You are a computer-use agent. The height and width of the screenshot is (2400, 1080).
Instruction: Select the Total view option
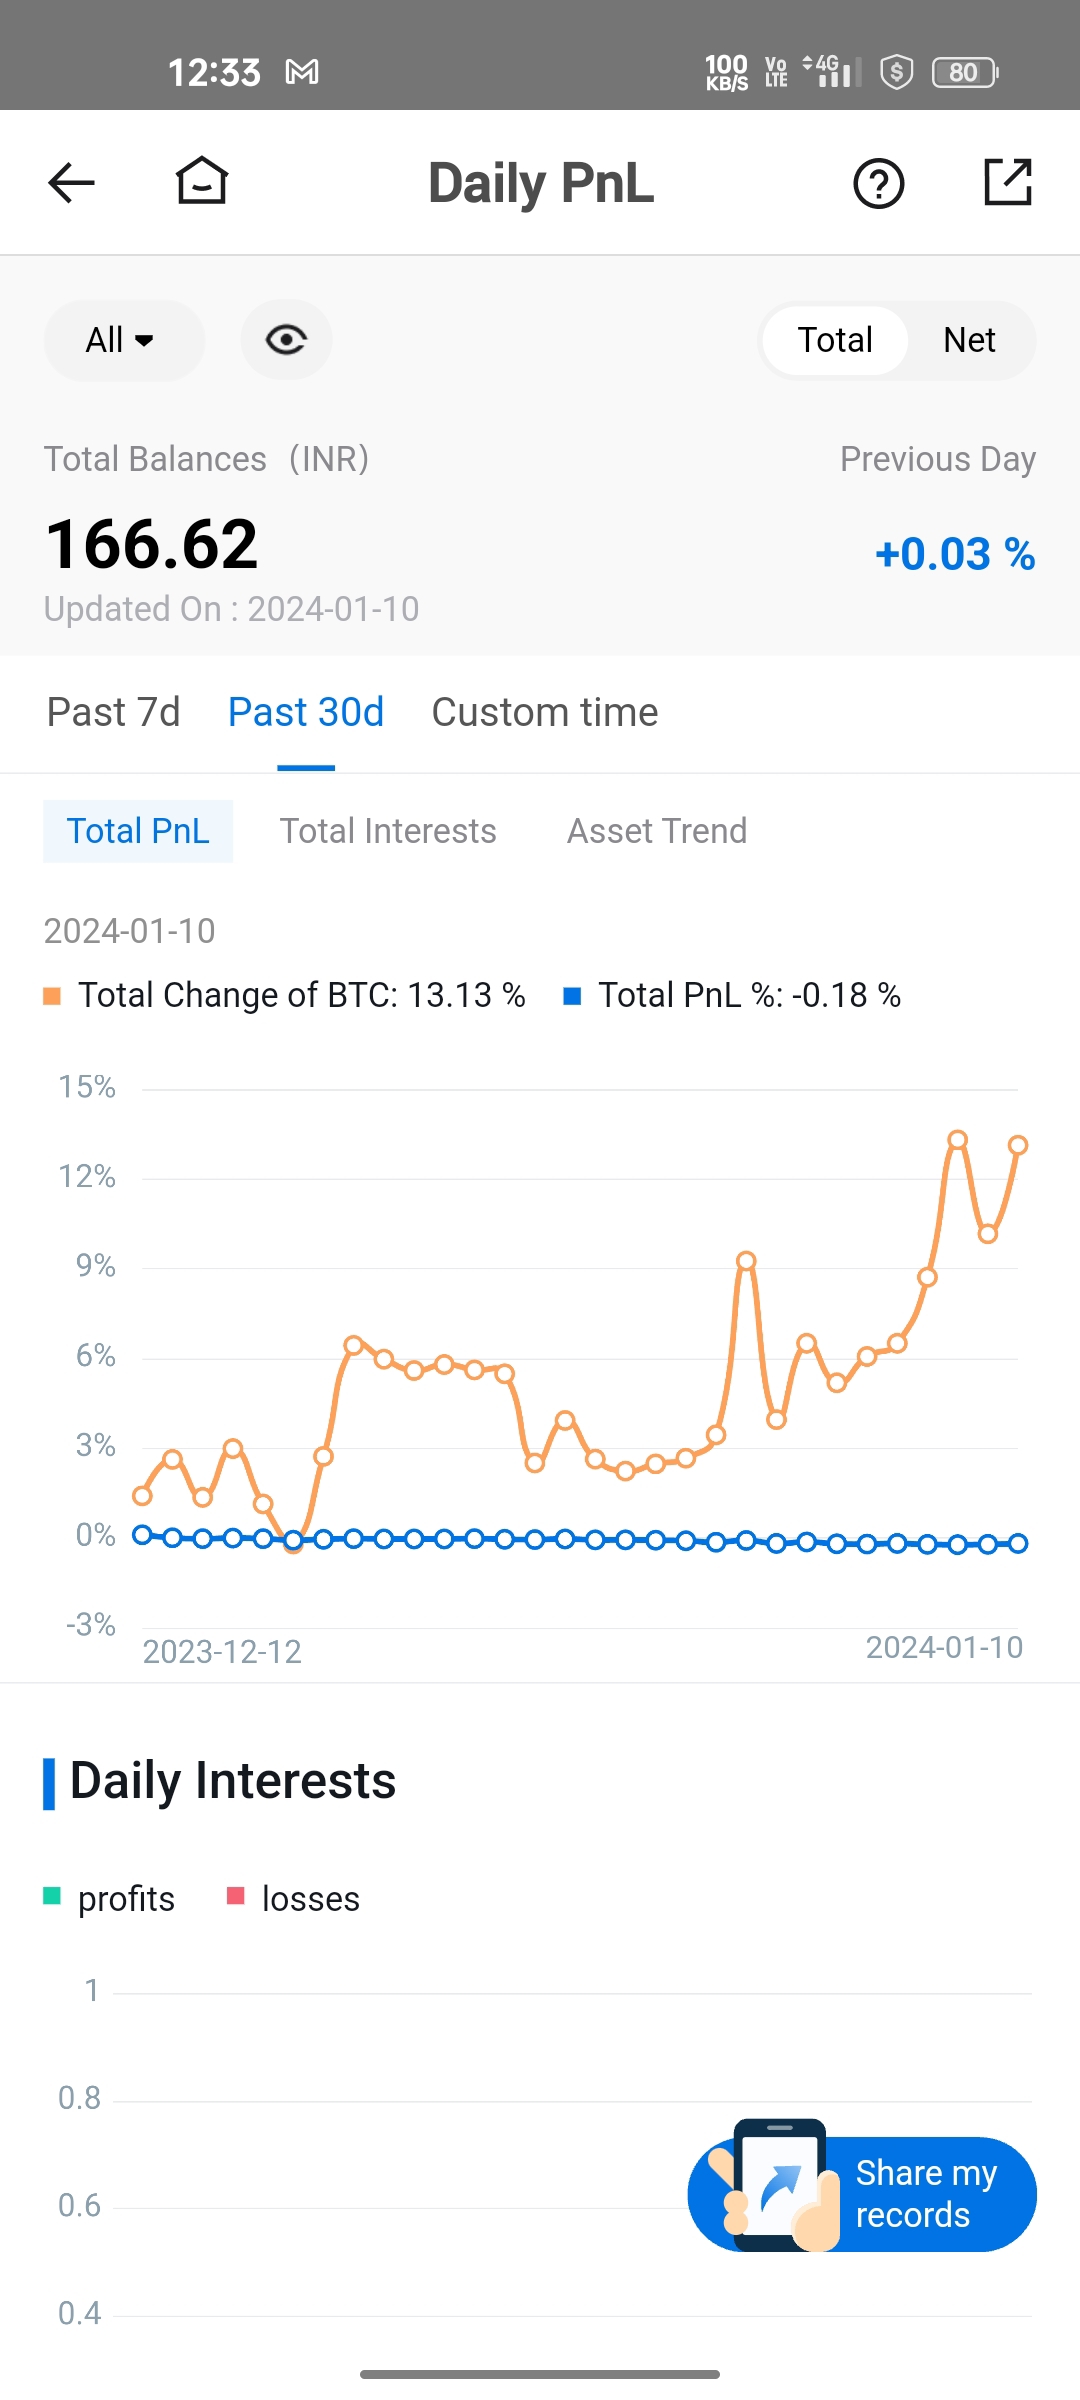coord(835,340)
